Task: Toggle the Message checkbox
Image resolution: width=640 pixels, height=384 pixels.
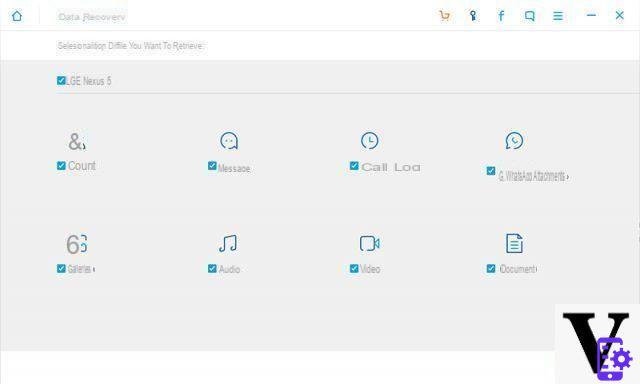Action: pos(212,166)
